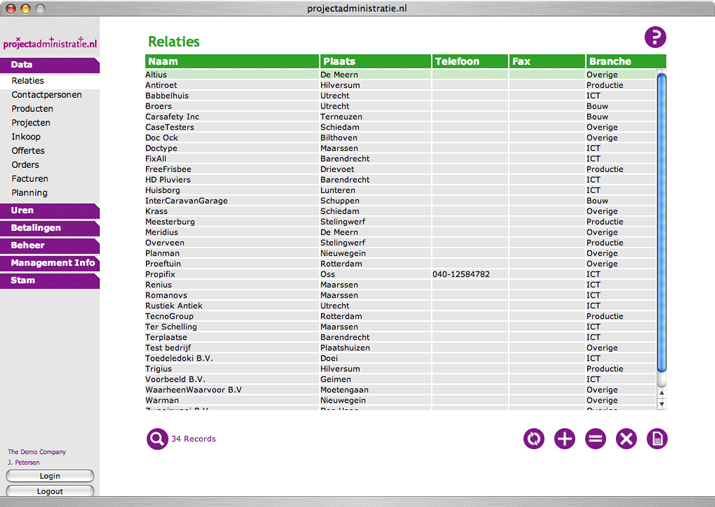Open Inkoop in the sidebar
Screen dimensions: 715x507
point(26,137)
